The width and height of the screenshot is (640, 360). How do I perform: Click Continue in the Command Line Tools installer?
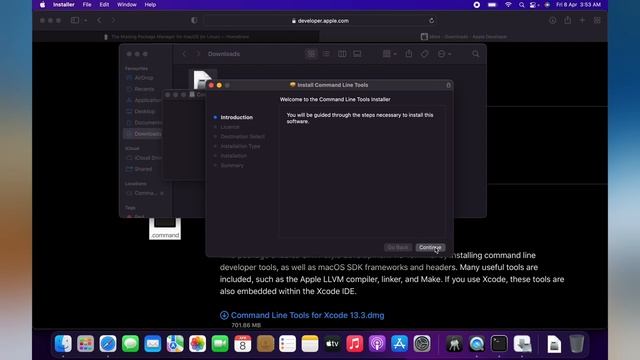tap(430, 247)
